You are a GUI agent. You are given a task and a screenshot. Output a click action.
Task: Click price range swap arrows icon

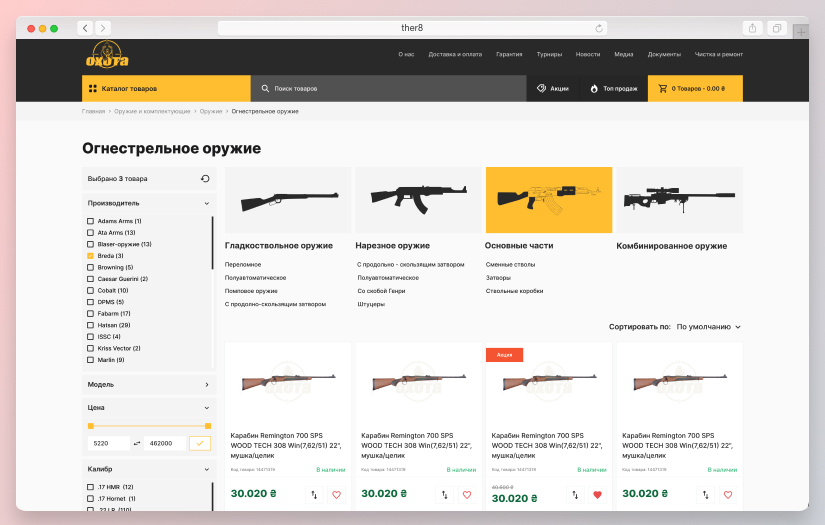pos(137,443)
